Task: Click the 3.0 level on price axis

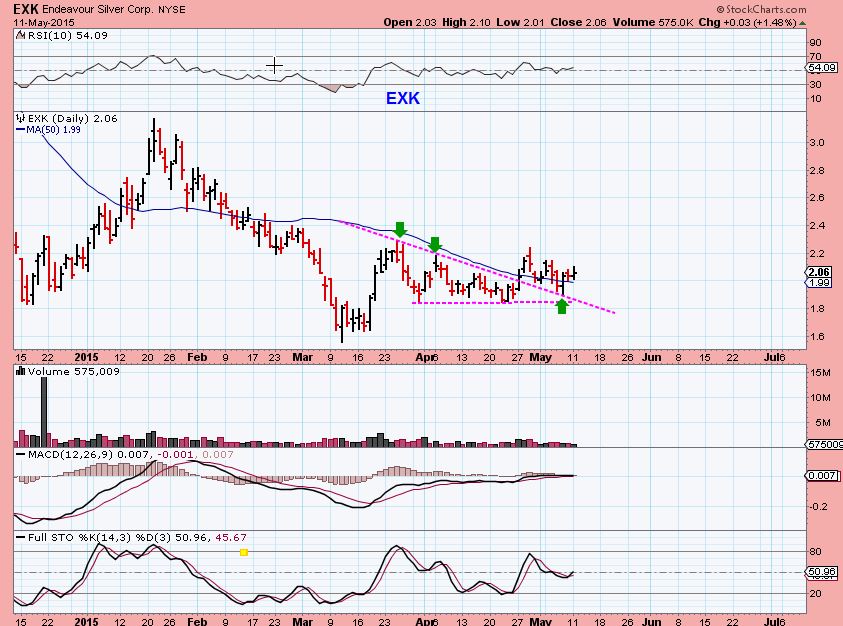Action: click(x=817, y=143)
